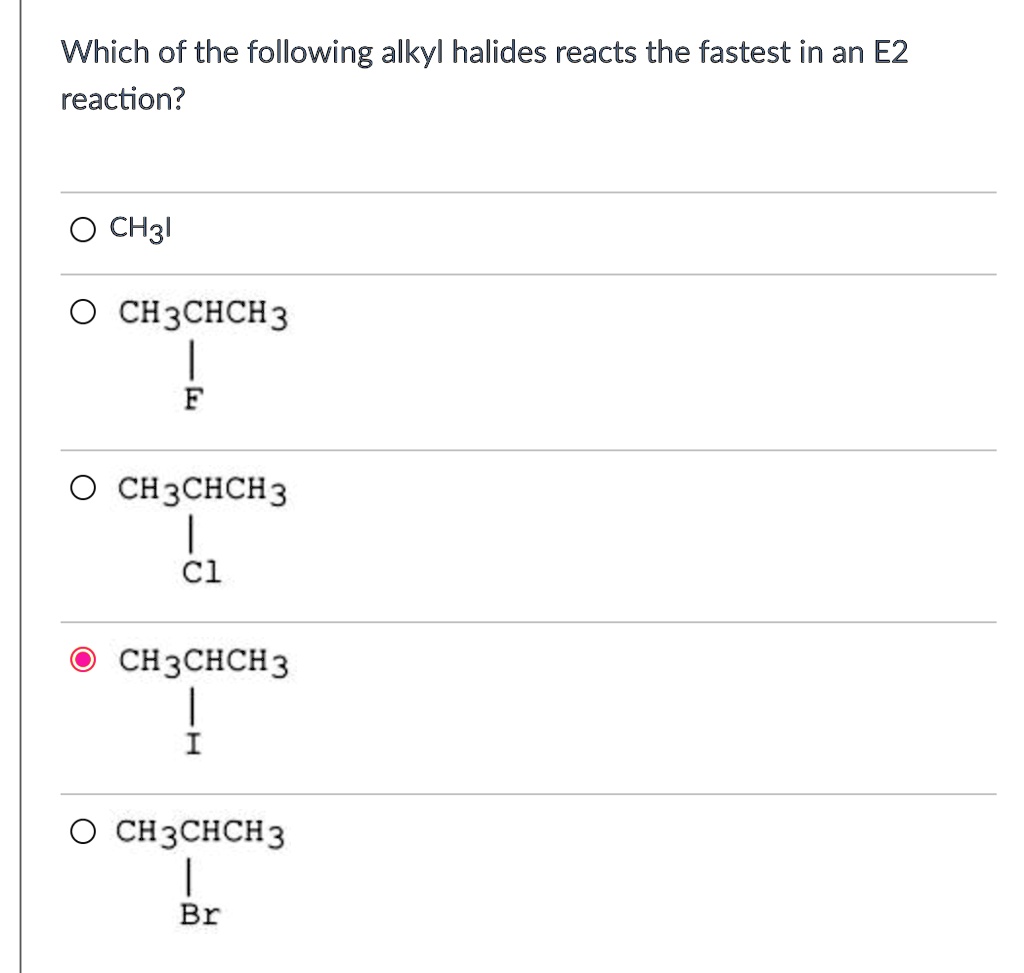Image resolution: width=1024 pixels, height=973 pixels.
Task: Click the topmost unselected radio circle
Action: [x=85, y=231]
